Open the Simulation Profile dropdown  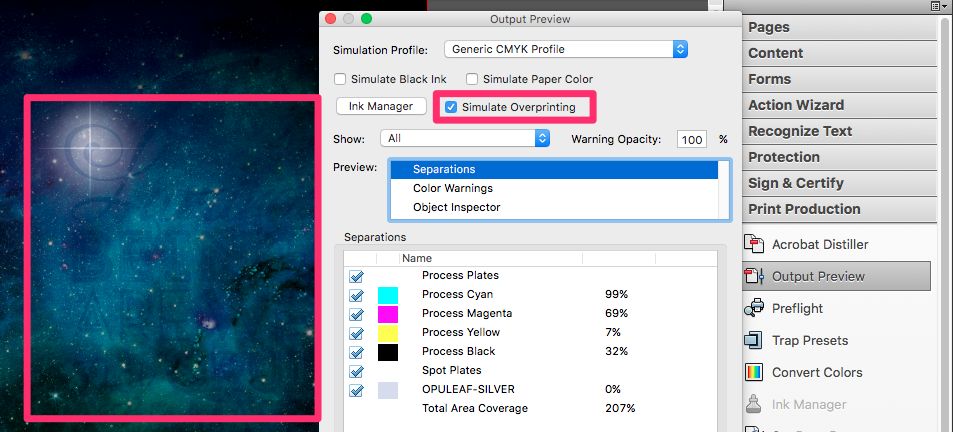click(565, 49)
